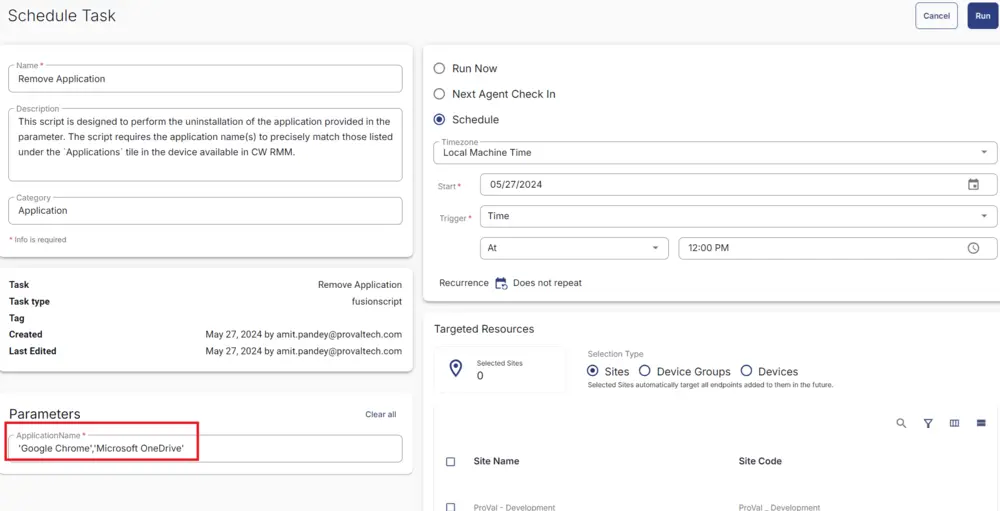Open the clock time picker icon
This screenshot has height=511, width=1000.
click(x=973, y=248)
